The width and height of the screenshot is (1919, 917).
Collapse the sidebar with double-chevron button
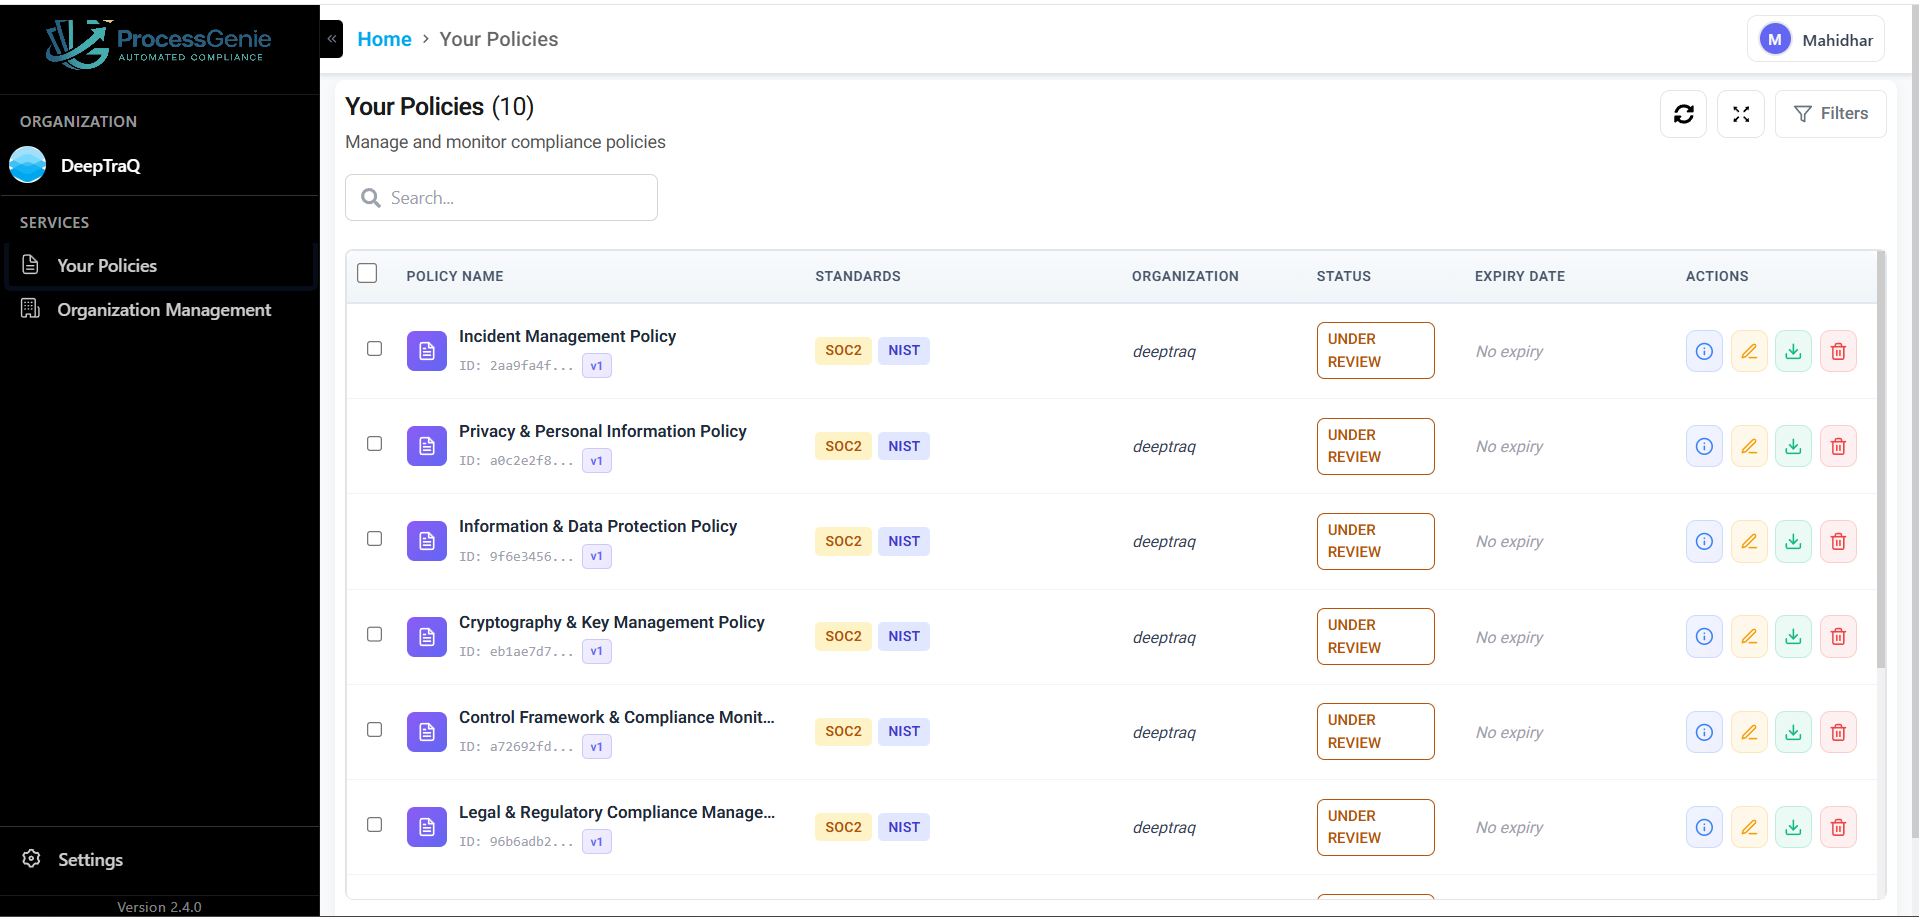coord(332,39)
